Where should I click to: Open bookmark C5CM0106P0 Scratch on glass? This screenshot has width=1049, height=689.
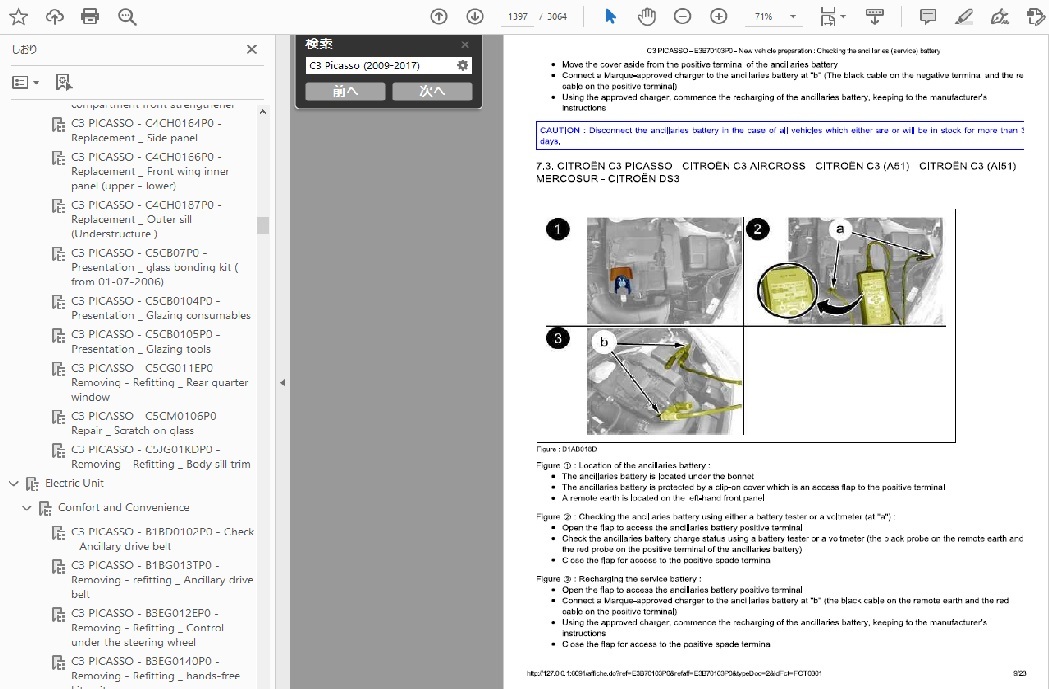[143, 423]
